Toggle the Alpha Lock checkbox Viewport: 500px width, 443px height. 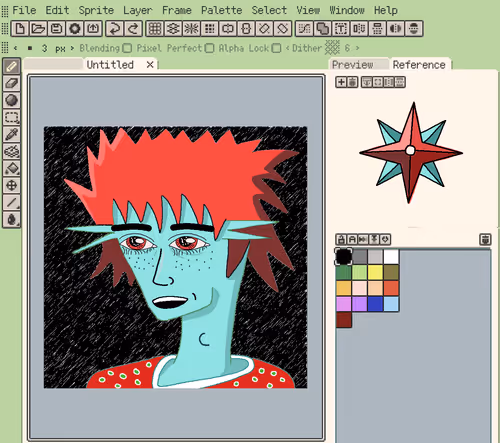(276, 48)
